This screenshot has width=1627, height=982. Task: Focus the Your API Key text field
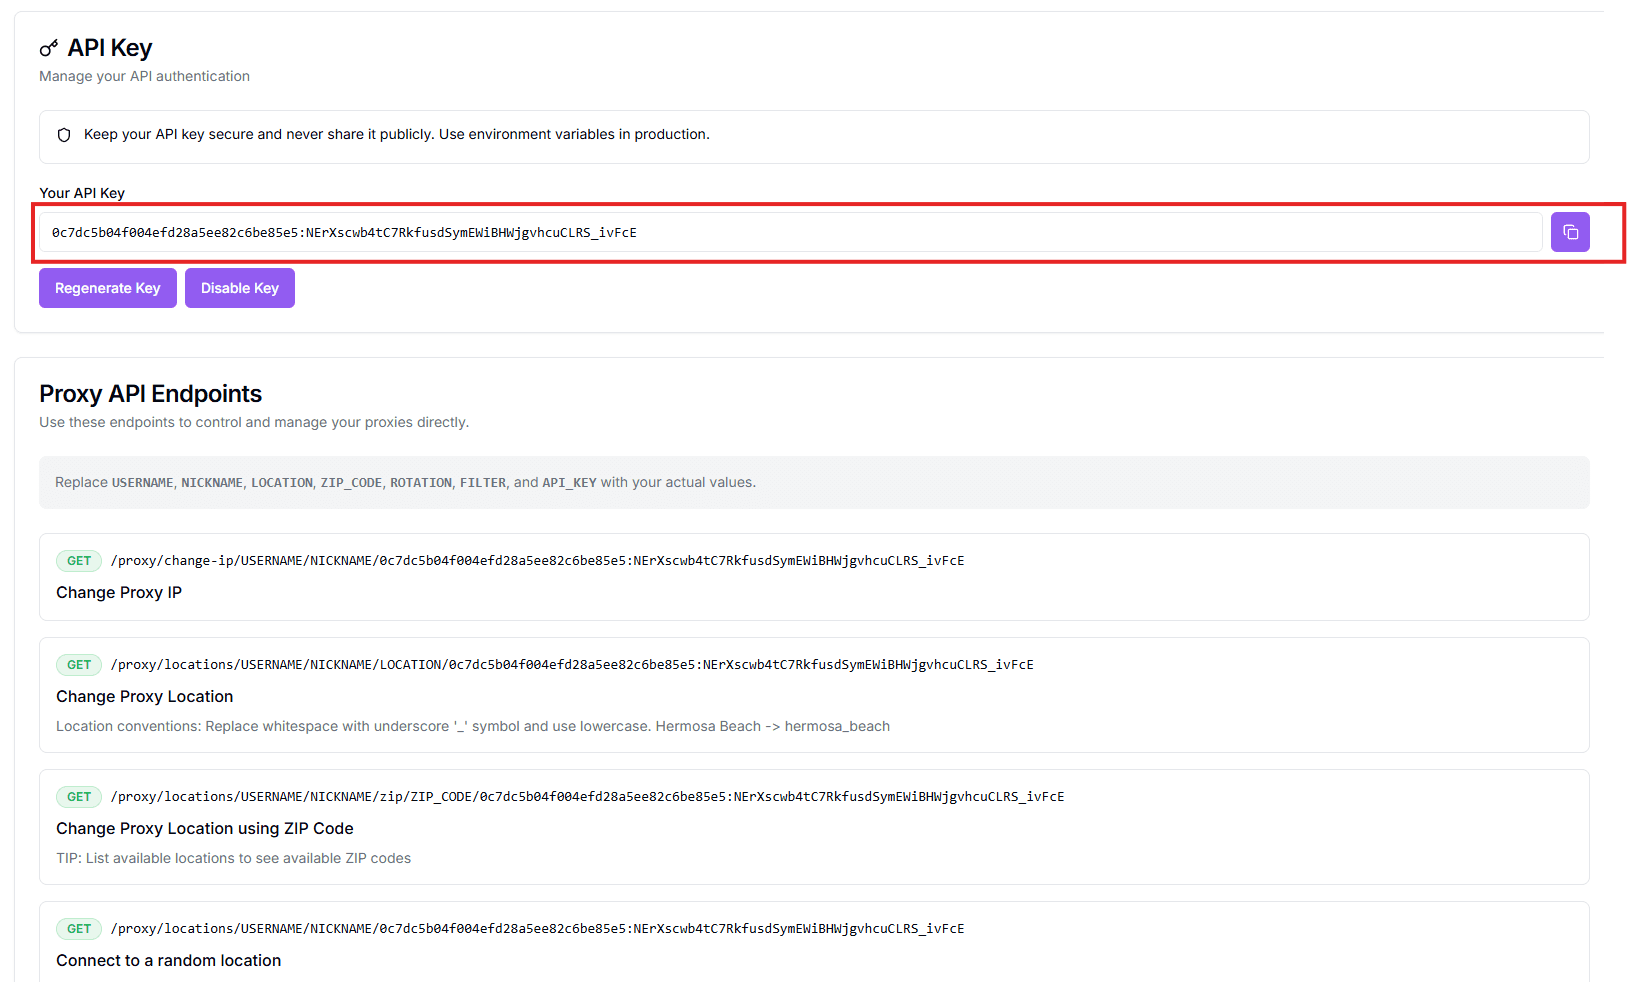(x=790, y=232)
